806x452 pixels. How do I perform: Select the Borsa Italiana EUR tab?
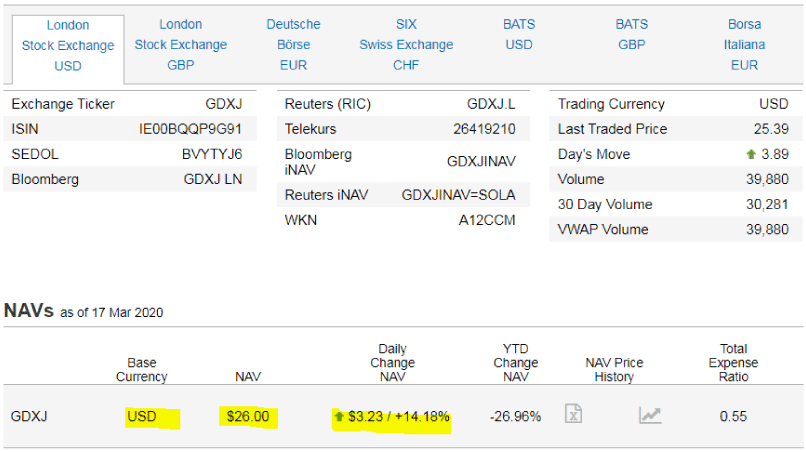click(744, 45)
